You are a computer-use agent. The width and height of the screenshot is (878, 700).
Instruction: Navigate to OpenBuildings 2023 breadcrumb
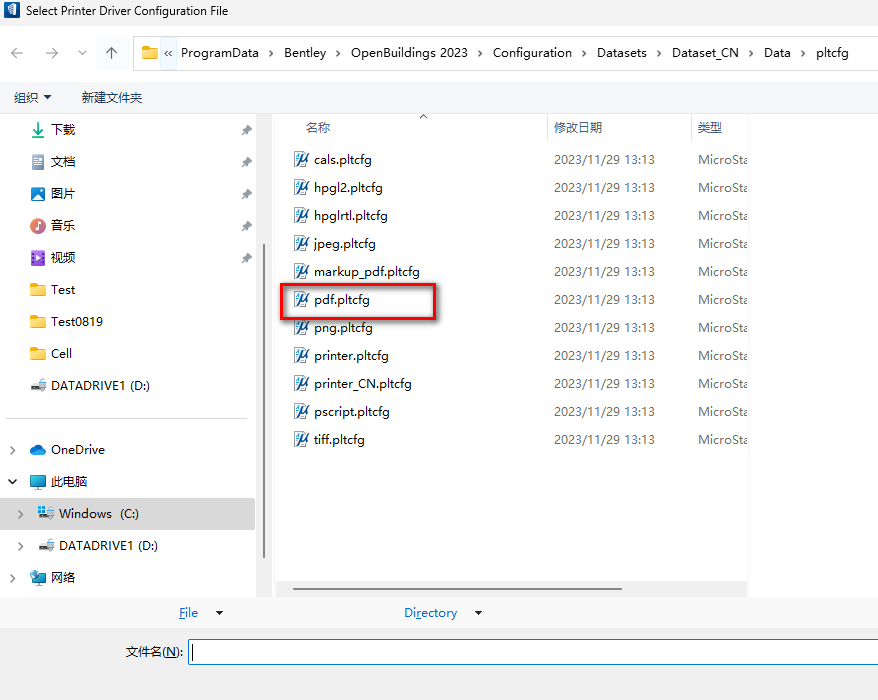coord(409,53)
